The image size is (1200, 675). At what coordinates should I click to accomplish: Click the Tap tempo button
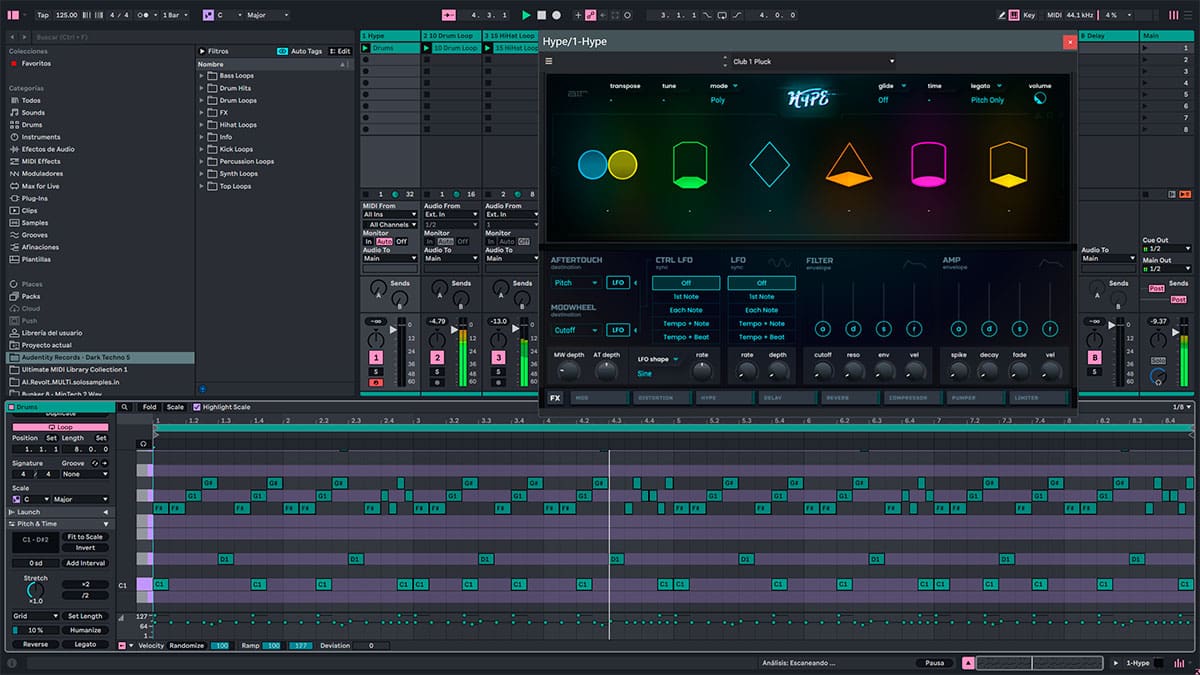pos(43,15)
